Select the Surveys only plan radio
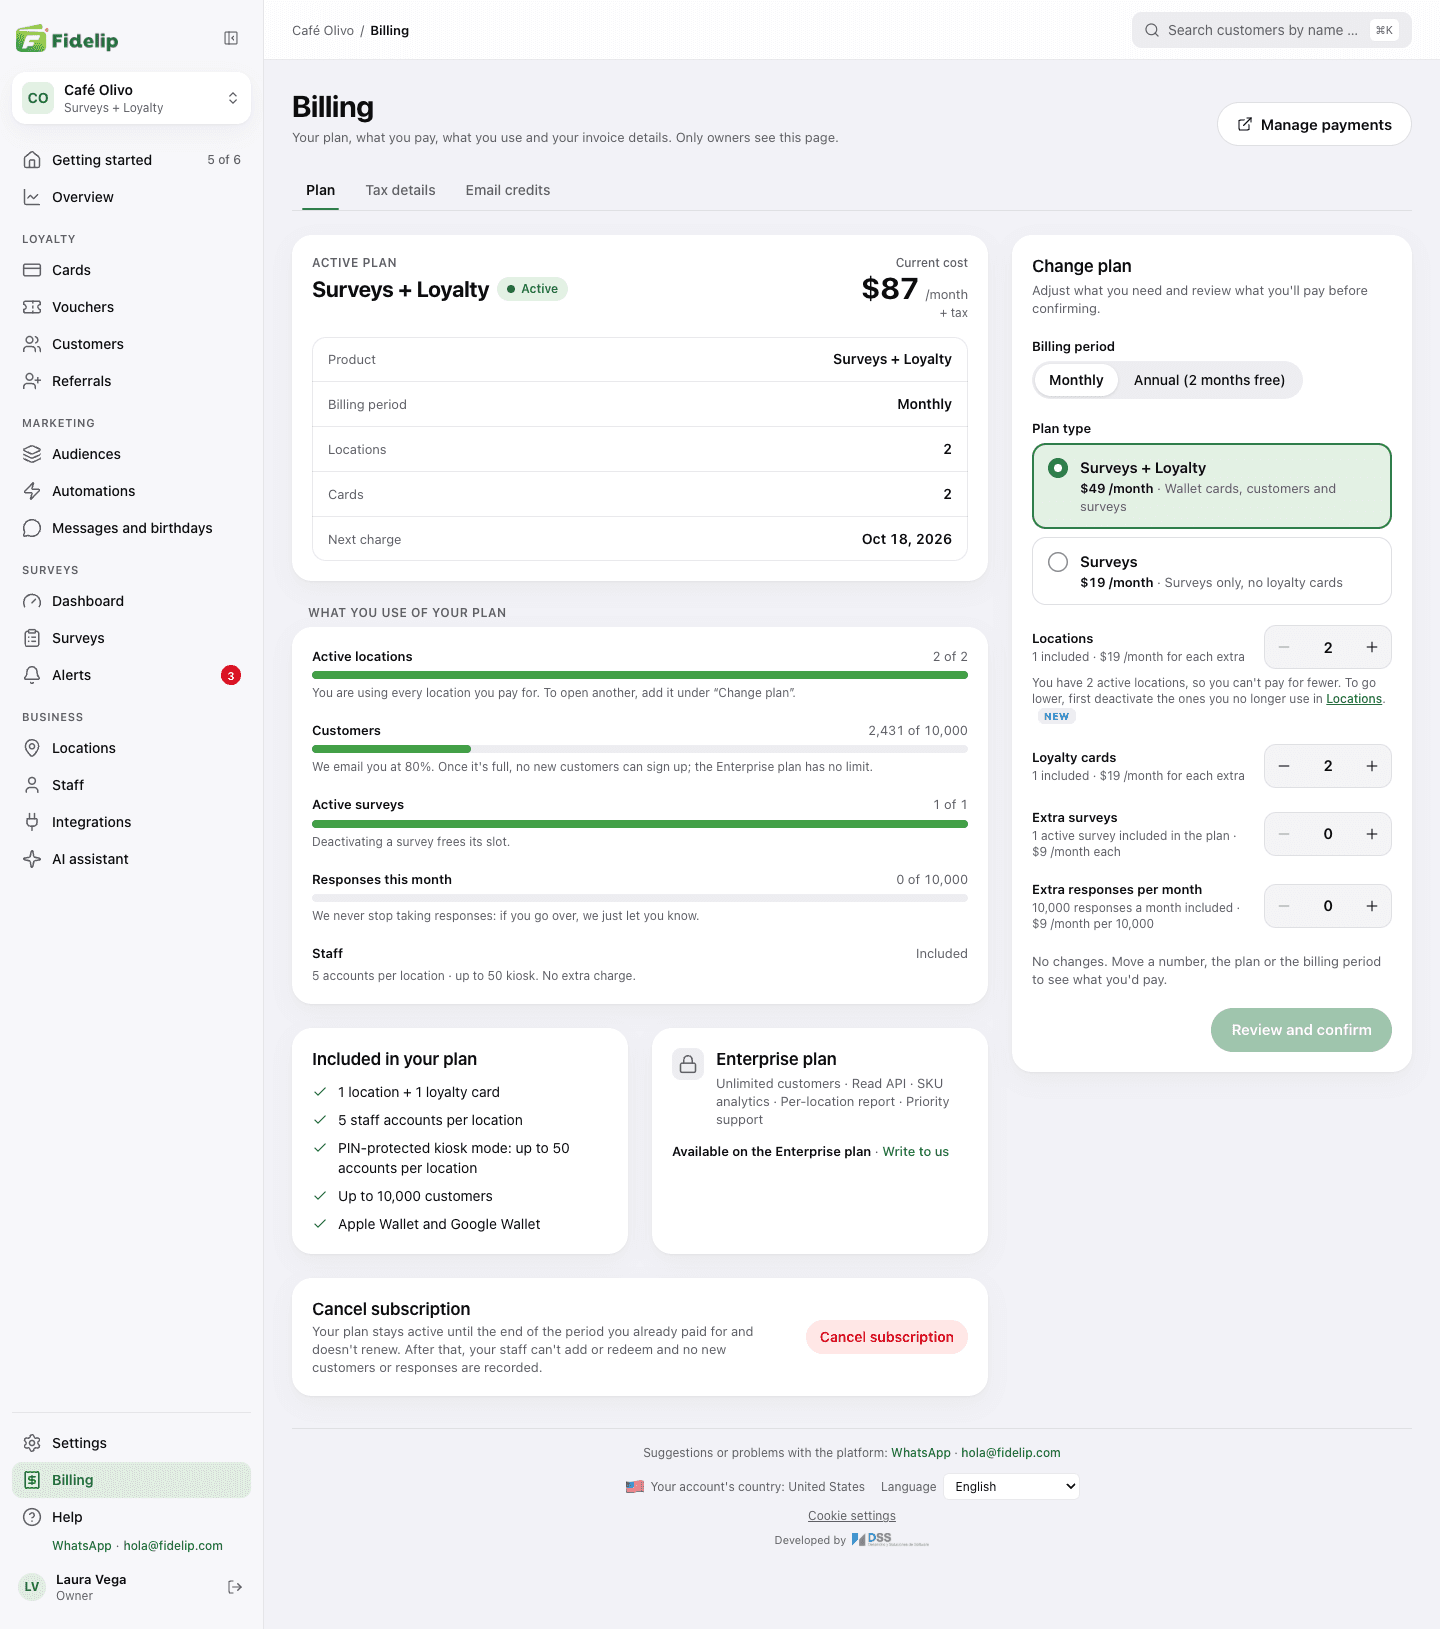1440x1629 pixels. 1058,562
